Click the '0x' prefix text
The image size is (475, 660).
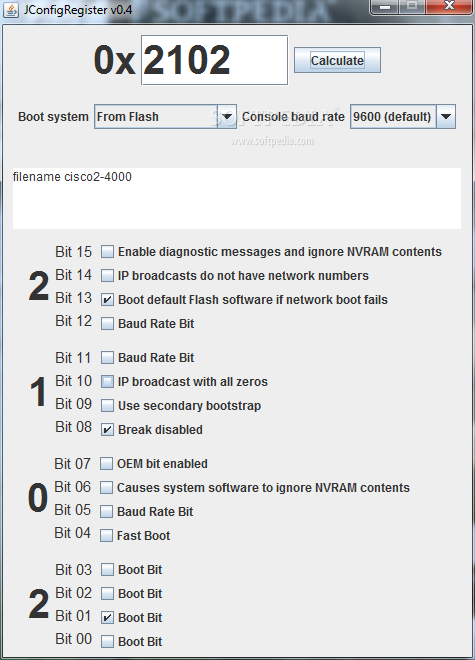(114, 60)
